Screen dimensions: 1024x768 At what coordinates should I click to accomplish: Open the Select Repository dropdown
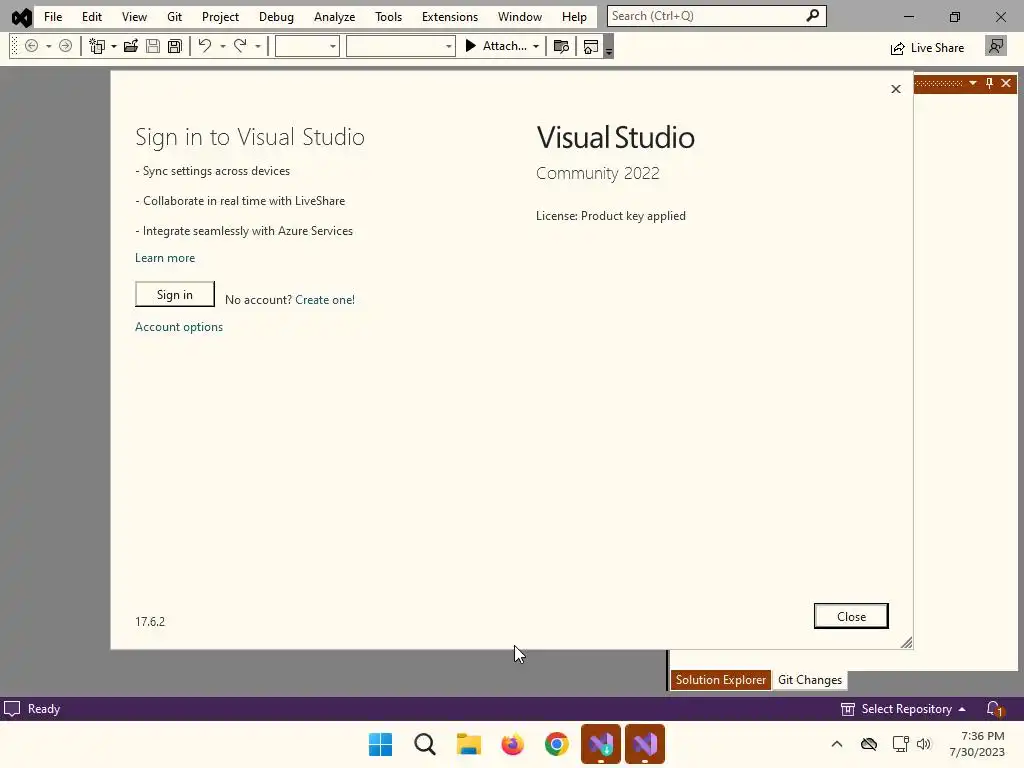[x=903, y=709]
